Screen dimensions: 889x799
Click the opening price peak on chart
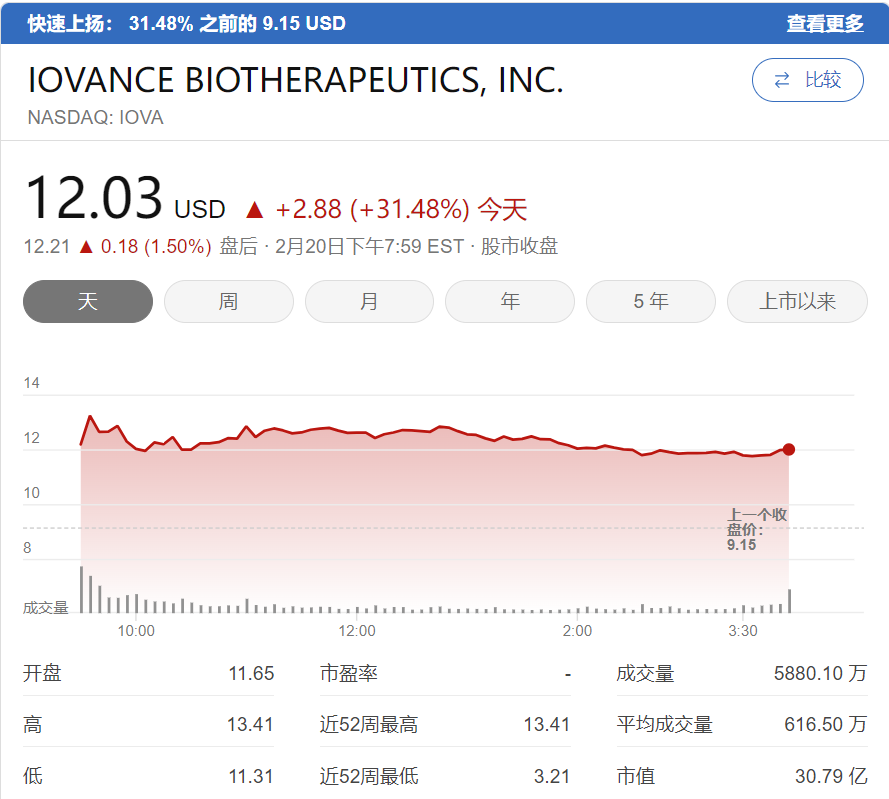point(90,416)
